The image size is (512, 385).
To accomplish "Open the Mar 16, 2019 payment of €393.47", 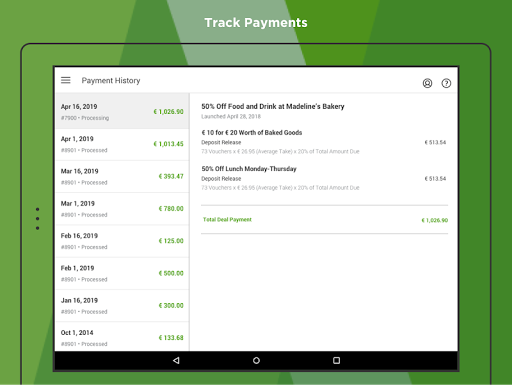I will (122, 177).
